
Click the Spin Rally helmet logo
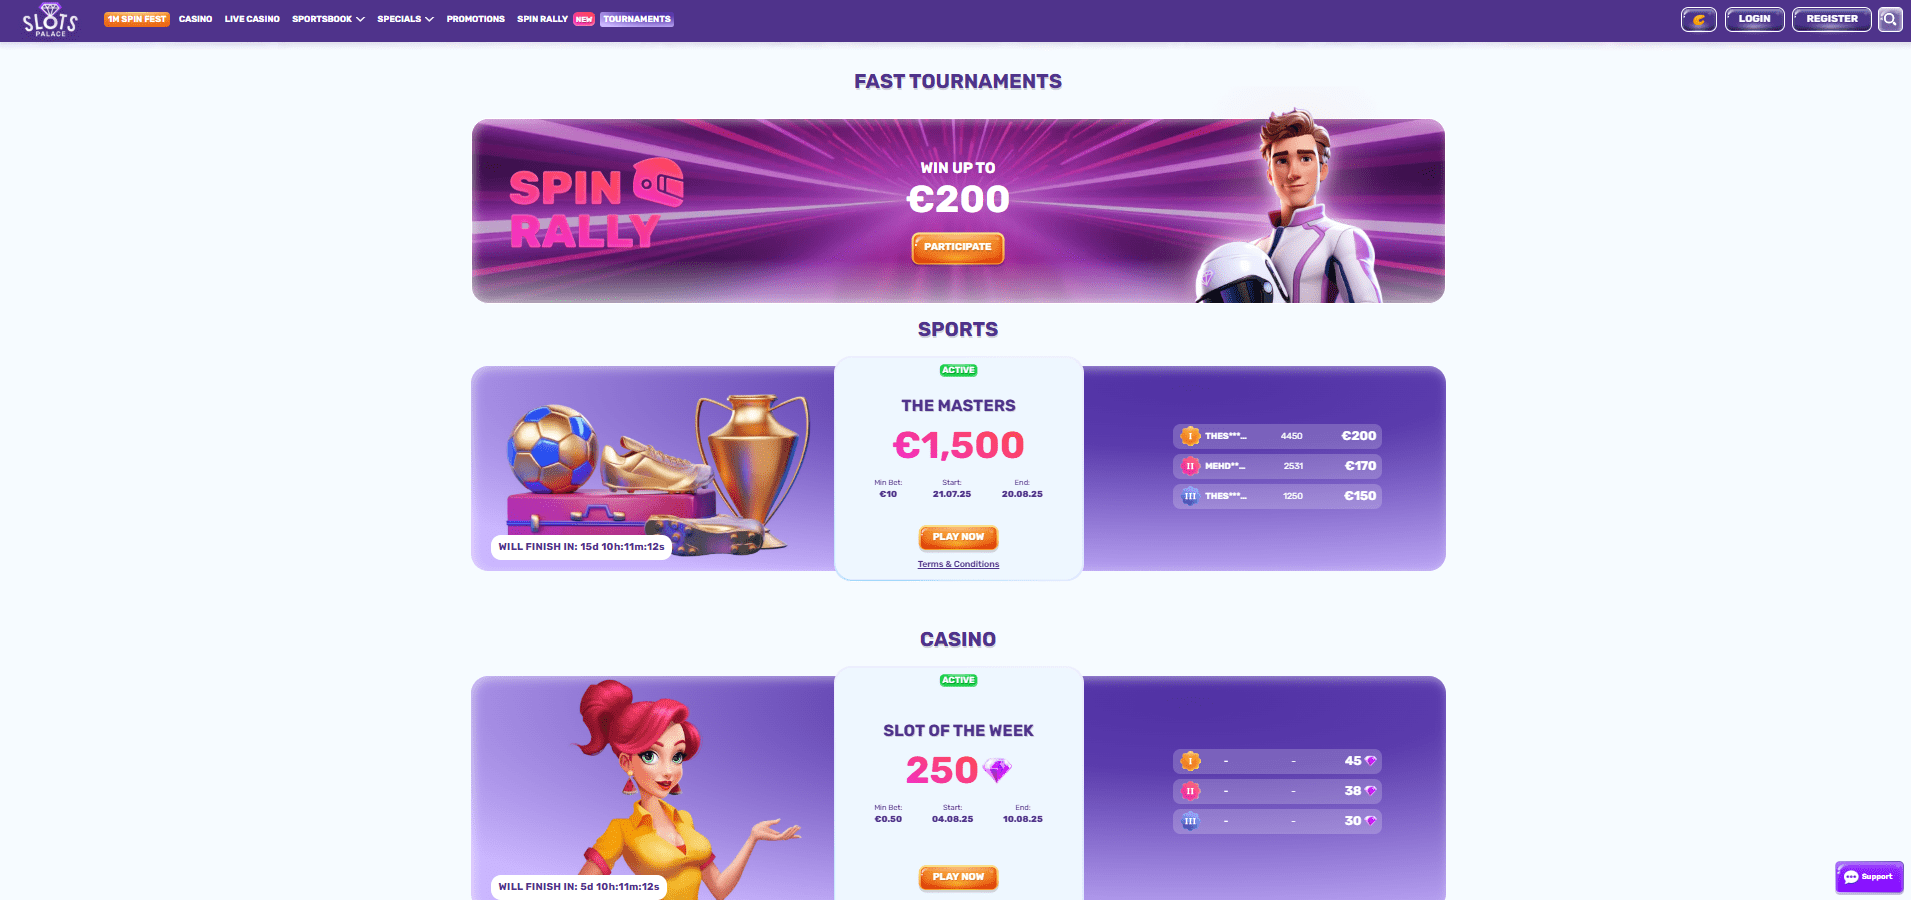click(x=658, y=183)
